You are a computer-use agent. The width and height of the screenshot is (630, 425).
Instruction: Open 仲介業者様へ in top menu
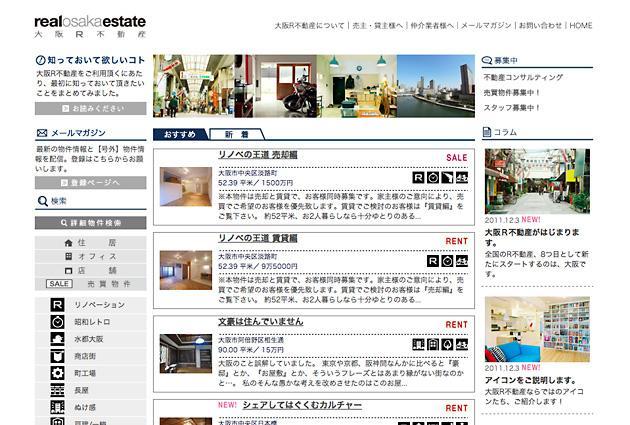[432, 26]
